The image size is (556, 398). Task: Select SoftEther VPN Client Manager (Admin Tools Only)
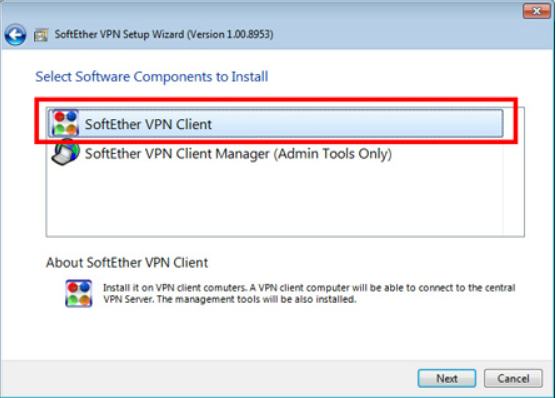238,154
